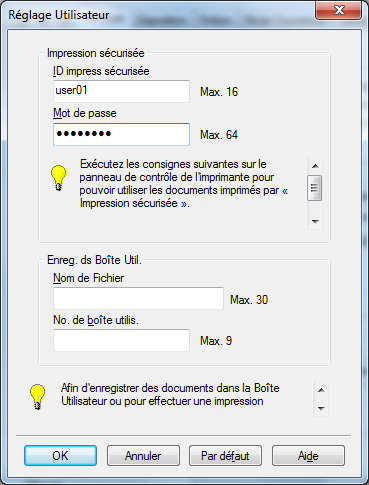Click the Nom de Fichier label
The image size is (369, 485).
tap(89, 278)
